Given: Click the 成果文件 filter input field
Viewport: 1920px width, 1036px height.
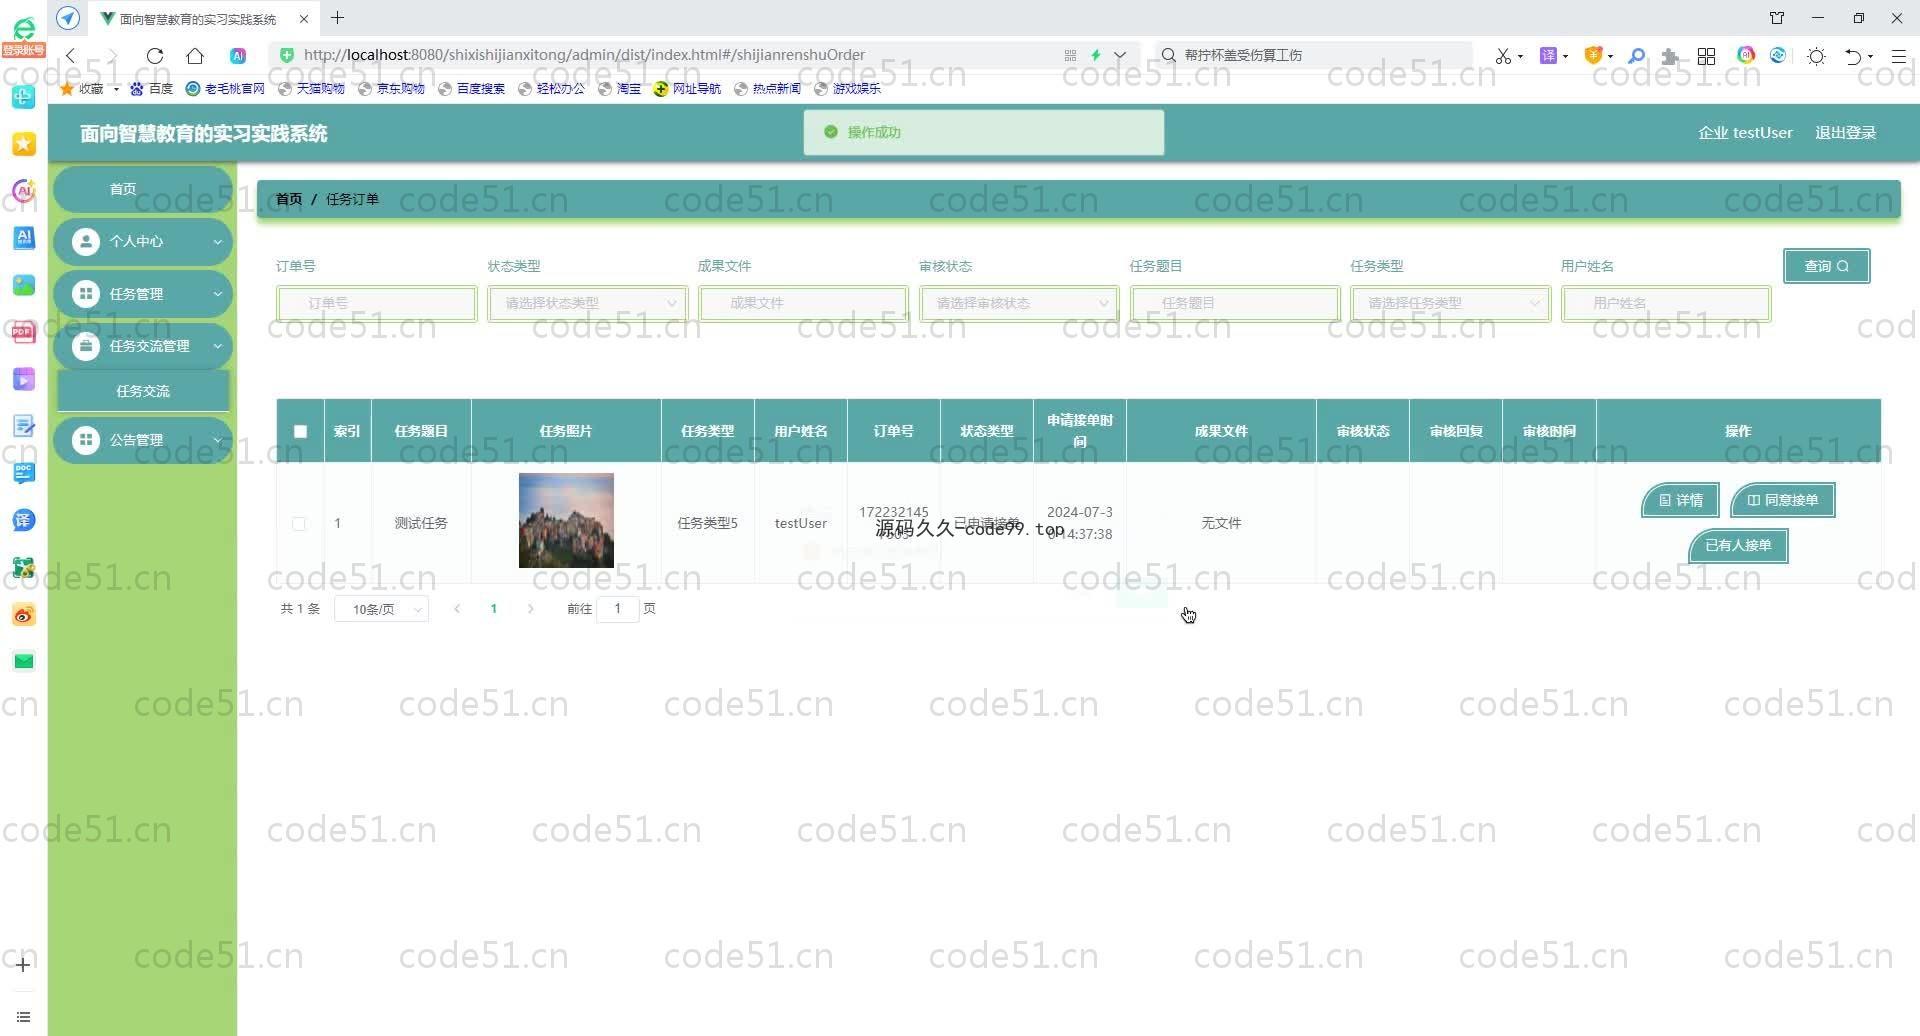Looking at the screenshot, I should click(x=803, y=303).
